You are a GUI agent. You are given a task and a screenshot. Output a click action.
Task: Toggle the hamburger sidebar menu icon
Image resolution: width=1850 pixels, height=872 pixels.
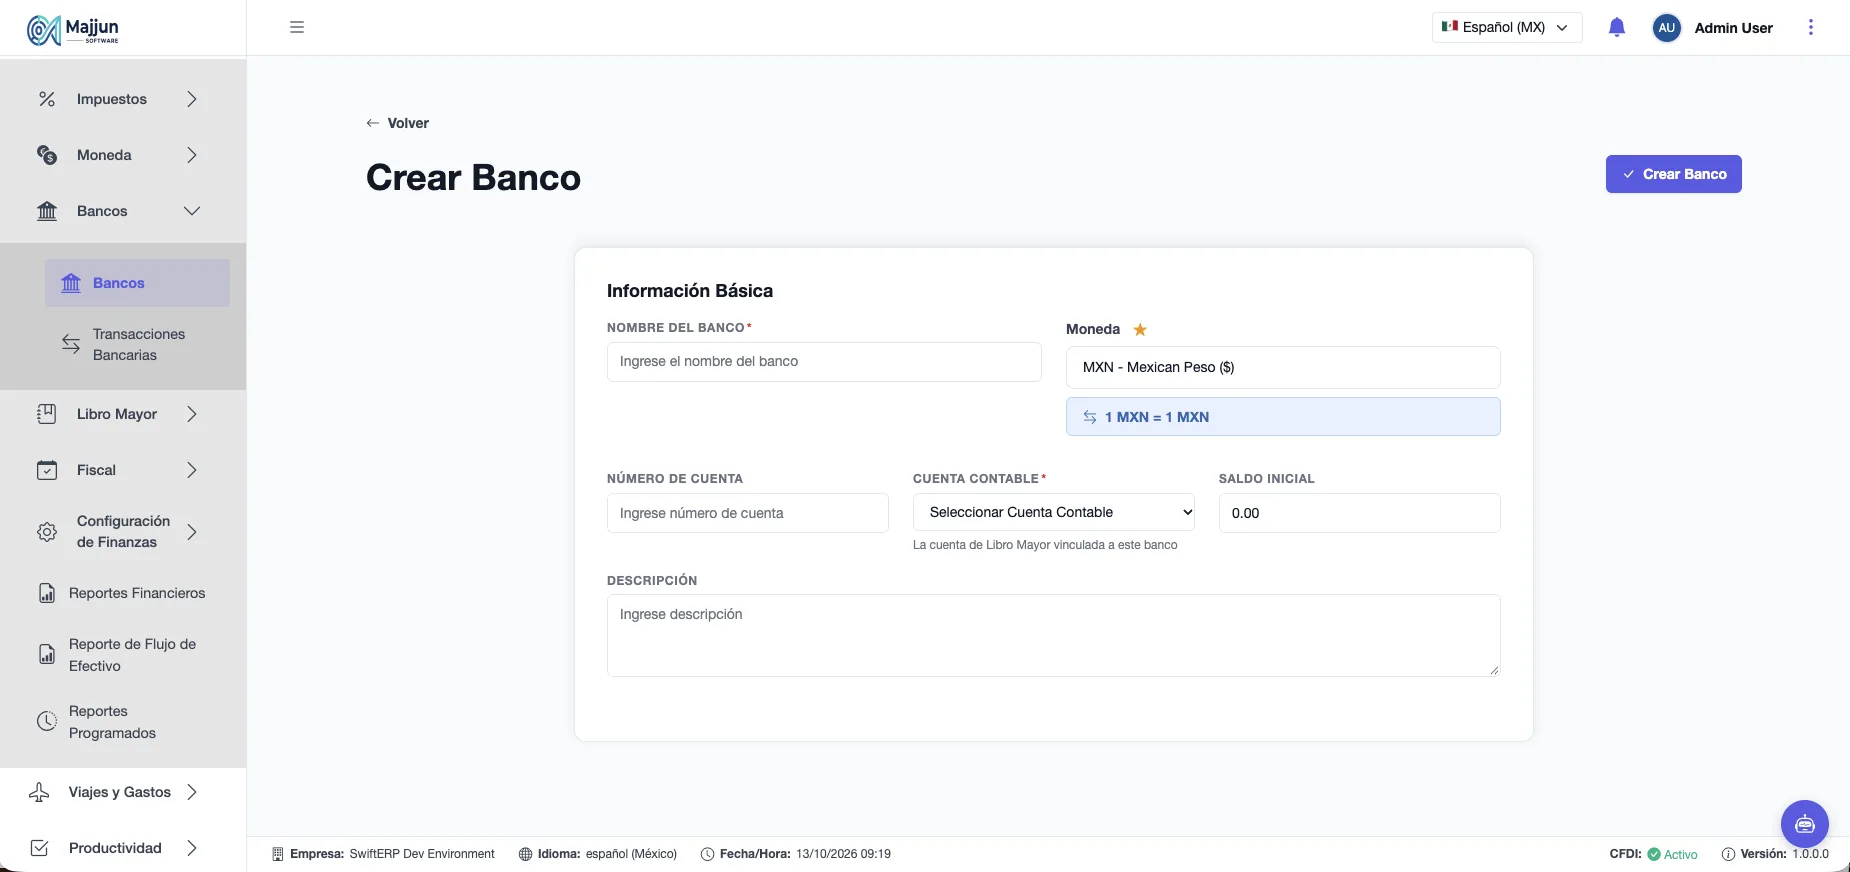click(x=297, y=27)
